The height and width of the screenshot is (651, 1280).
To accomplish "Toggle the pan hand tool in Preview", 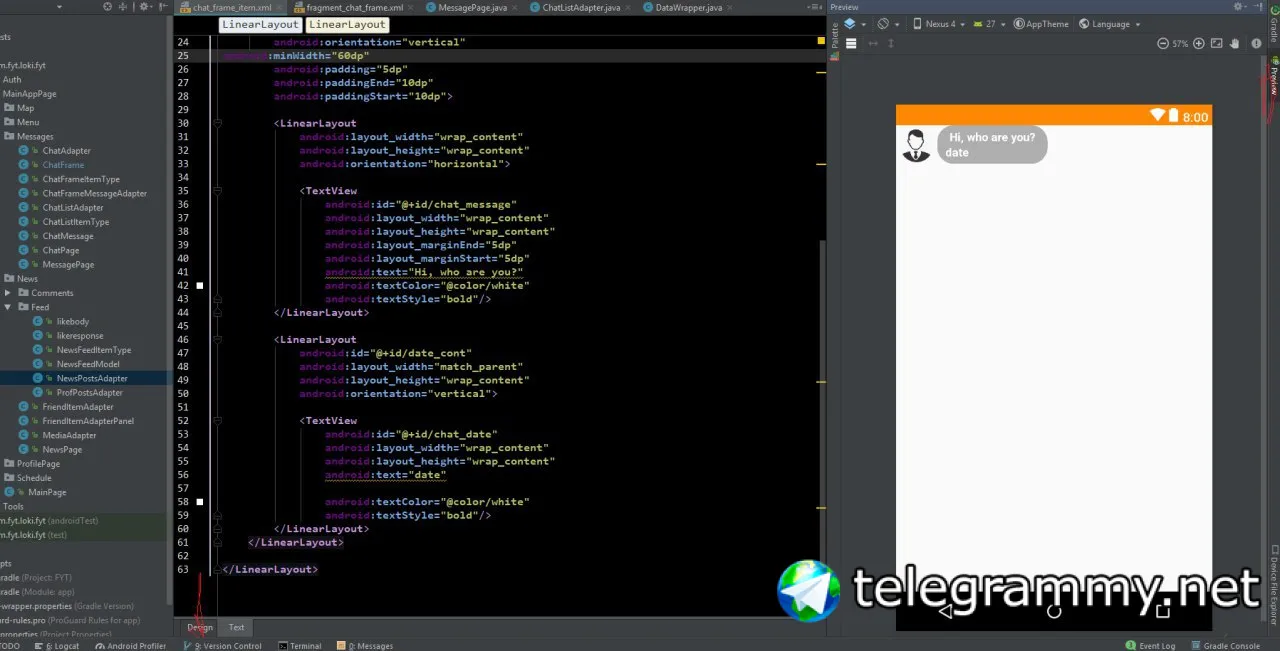I will pos(1235,44).
